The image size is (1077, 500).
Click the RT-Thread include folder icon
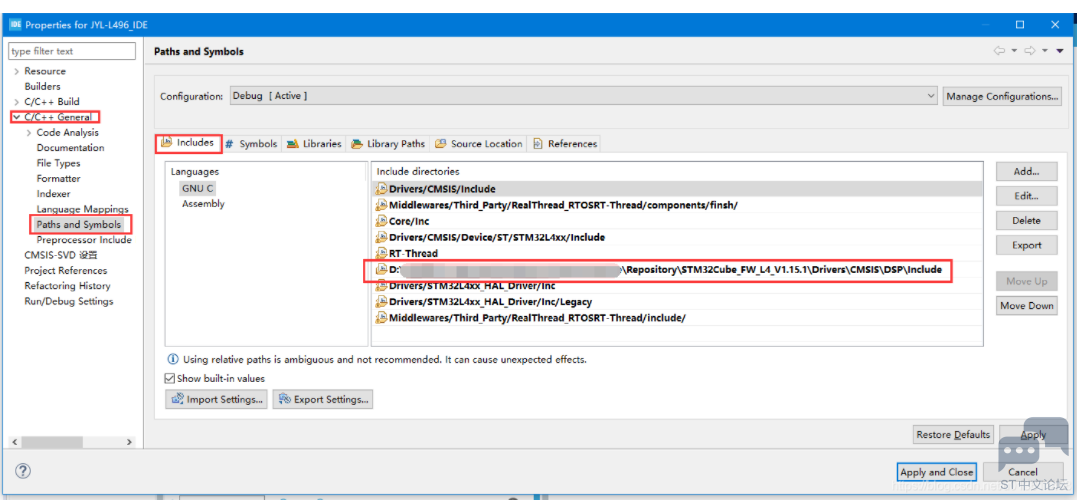point(381,253)
